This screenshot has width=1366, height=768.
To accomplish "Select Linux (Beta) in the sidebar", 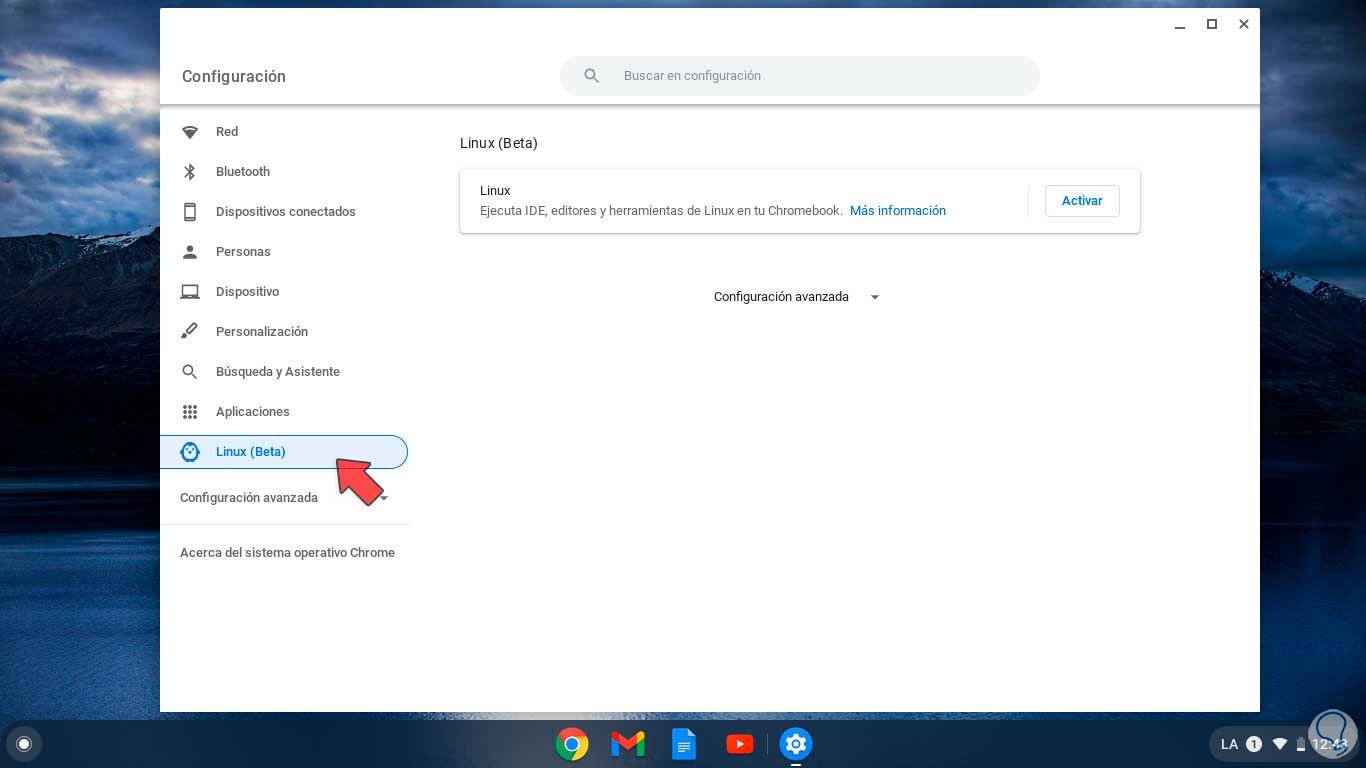I will click(x=284, y=452).
